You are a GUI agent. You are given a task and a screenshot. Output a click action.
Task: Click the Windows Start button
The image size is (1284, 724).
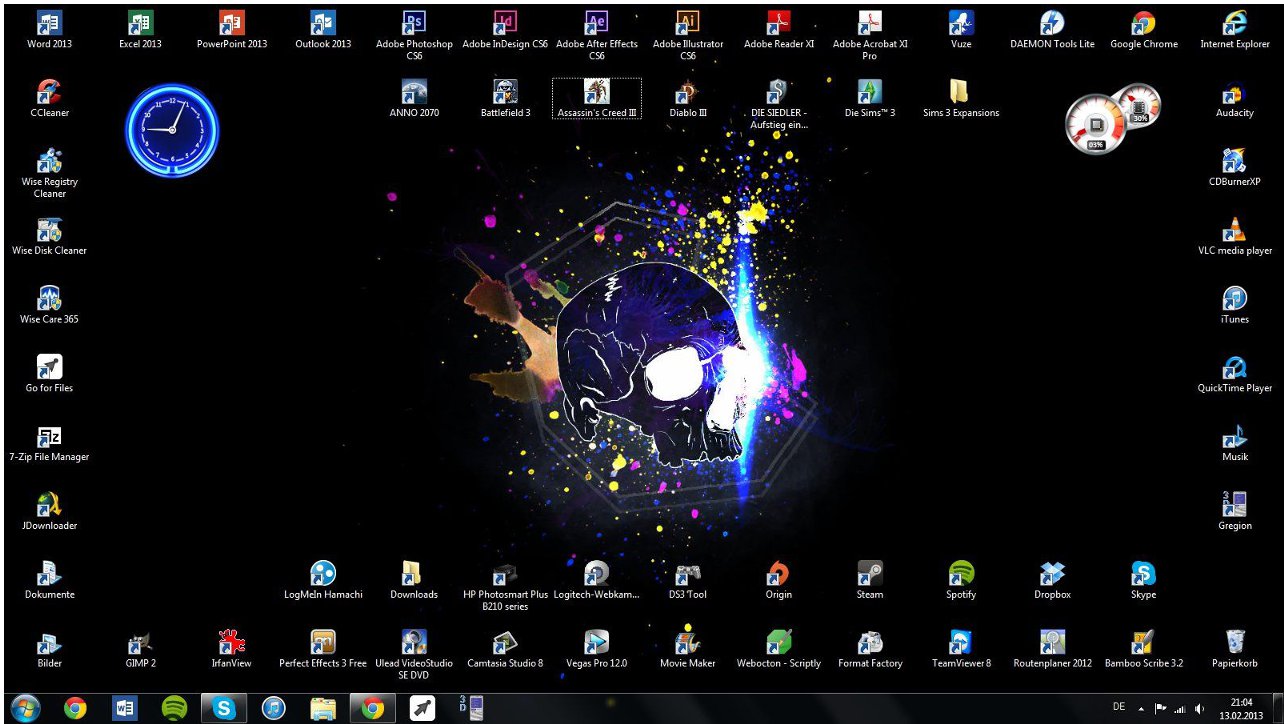pyautogui.click(x=25, y=708)
